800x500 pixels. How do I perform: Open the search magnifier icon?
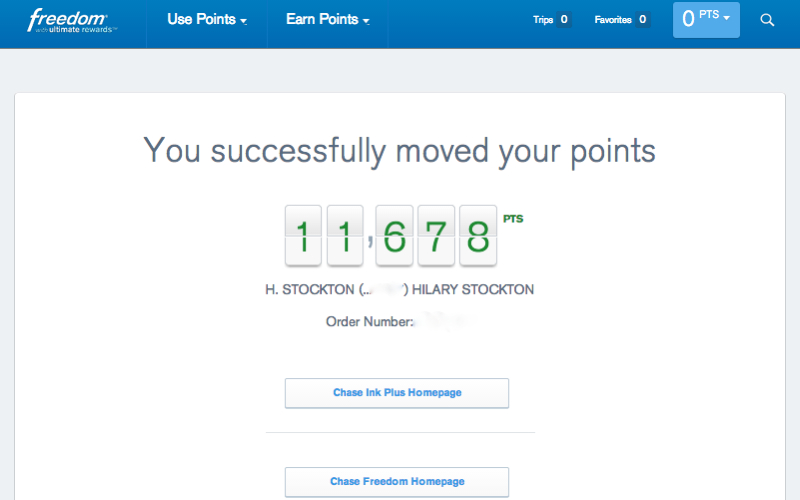point(767,20)
